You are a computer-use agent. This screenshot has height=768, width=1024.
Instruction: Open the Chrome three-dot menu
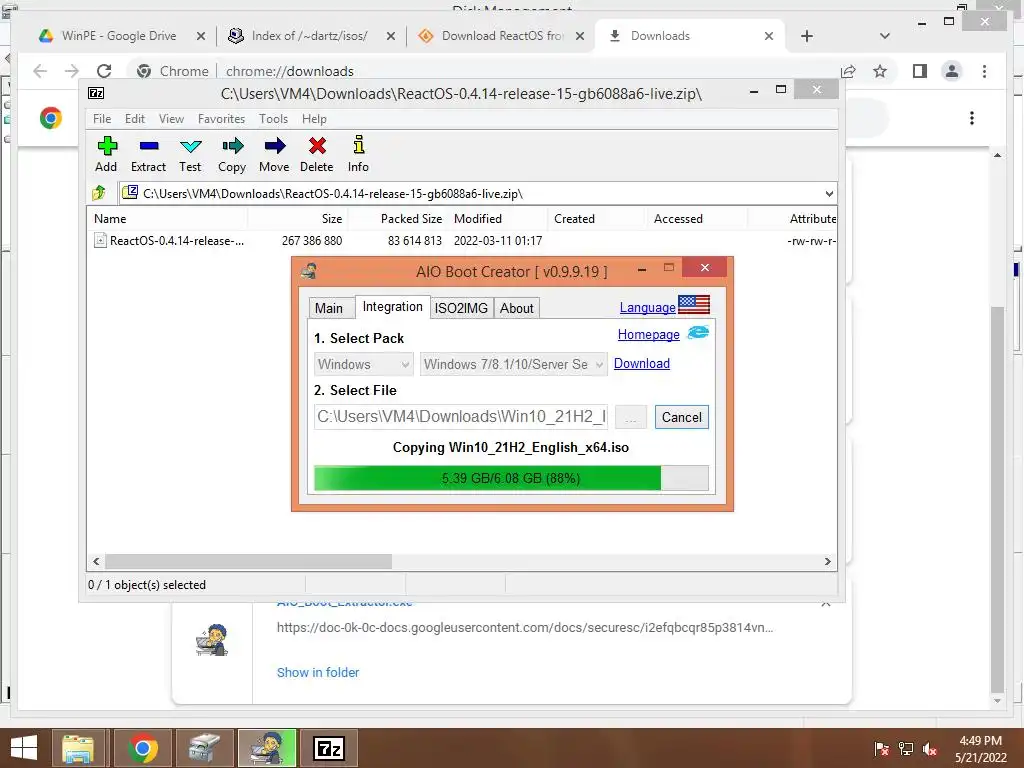click(984, 71)
